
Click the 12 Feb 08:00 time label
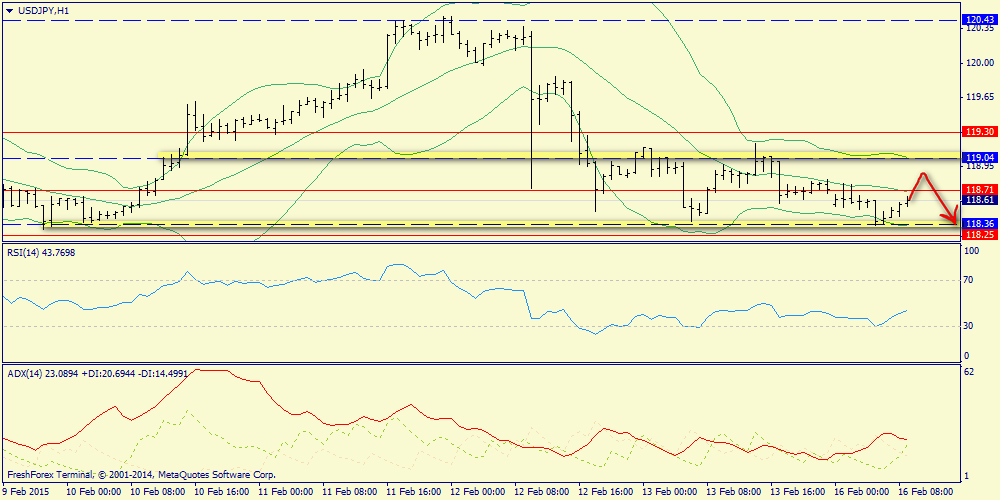pos(539,492)
